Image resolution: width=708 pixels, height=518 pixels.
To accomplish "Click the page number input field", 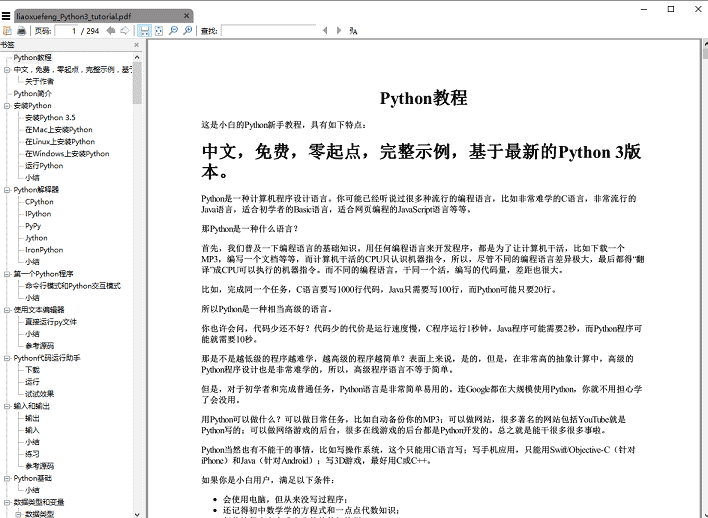I will 66,31.
